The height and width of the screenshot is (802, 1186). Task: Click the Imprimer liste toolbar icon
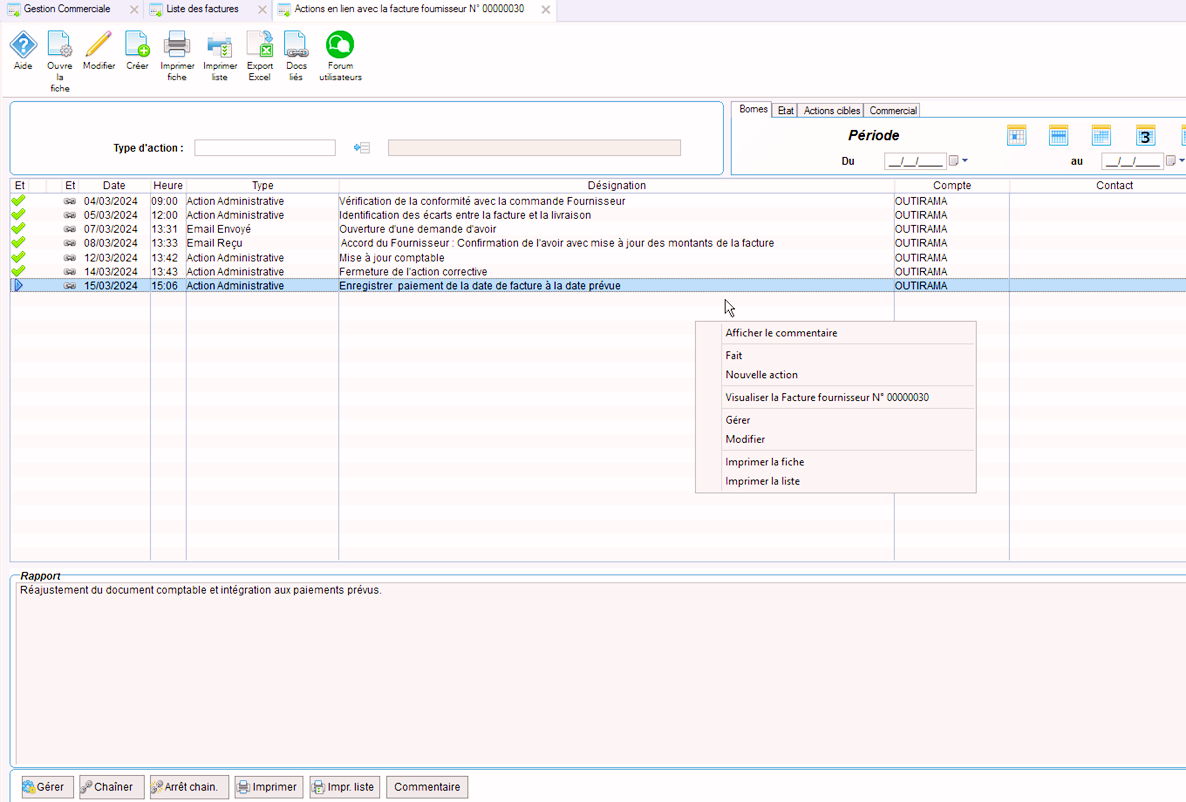220,45
